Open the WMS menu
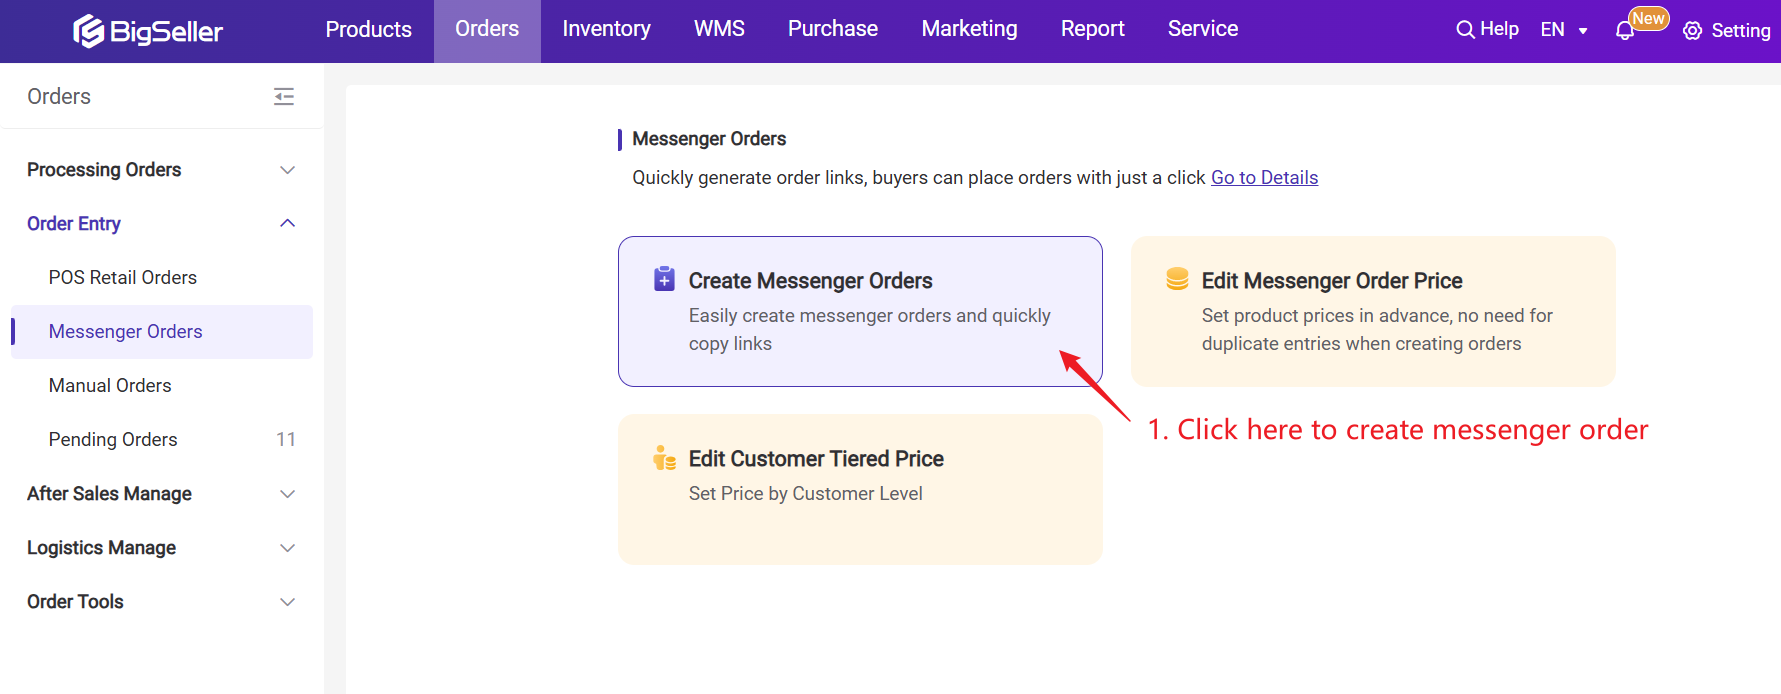 pyautogui.click(x=719, y=30)
